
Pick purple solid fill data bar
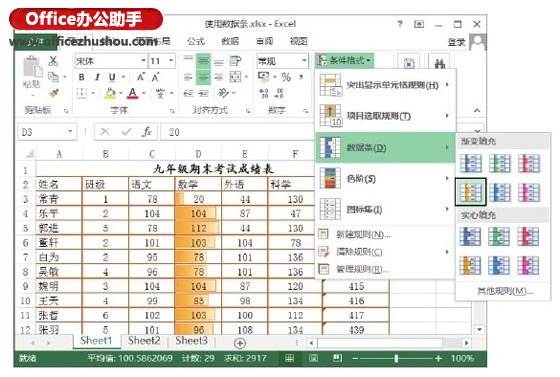pos(528,266)
